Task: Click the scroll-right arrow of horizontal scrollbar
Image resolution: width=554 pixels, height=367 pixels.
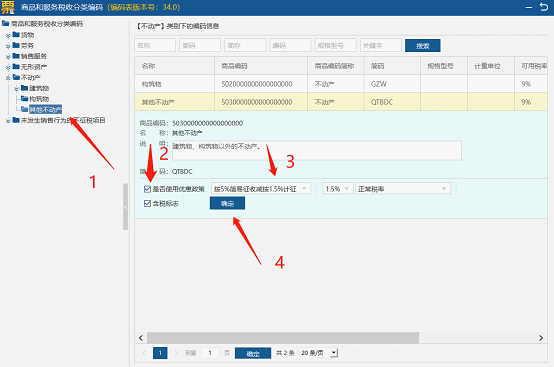Action: [541, 338]
